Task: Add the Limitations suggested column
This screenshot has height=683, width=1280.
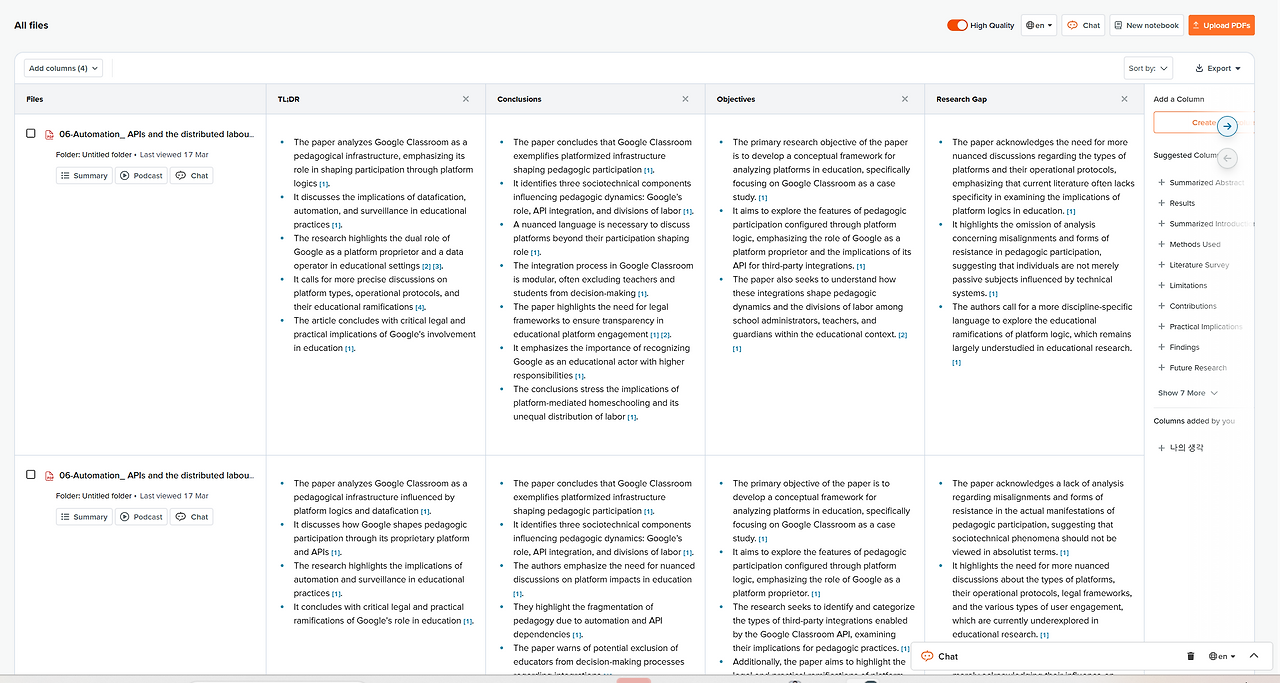Action: [x=1183, y=285]
